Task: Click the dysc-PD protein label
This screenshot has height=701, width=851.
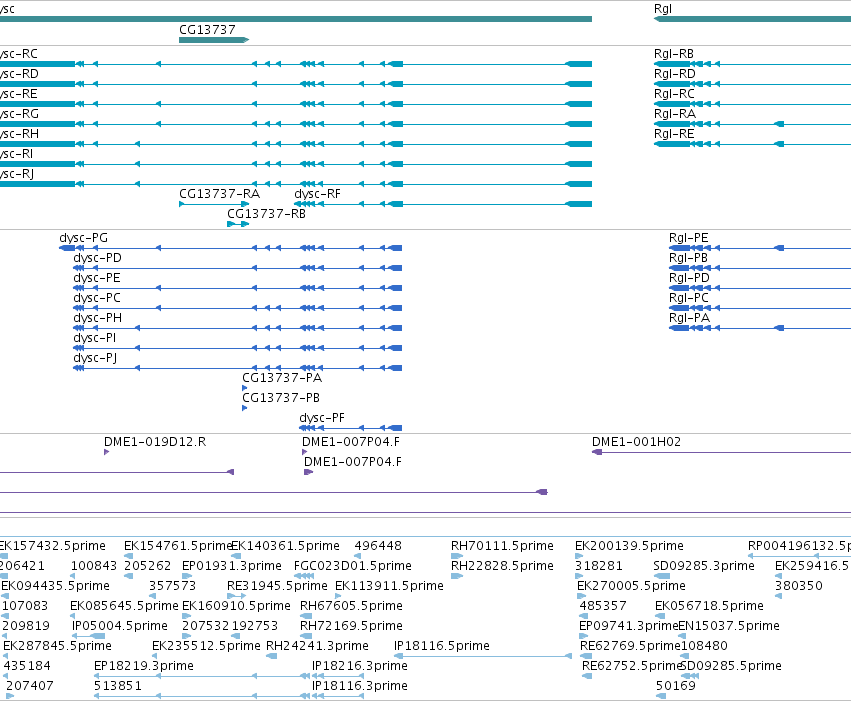Action: 97,258
